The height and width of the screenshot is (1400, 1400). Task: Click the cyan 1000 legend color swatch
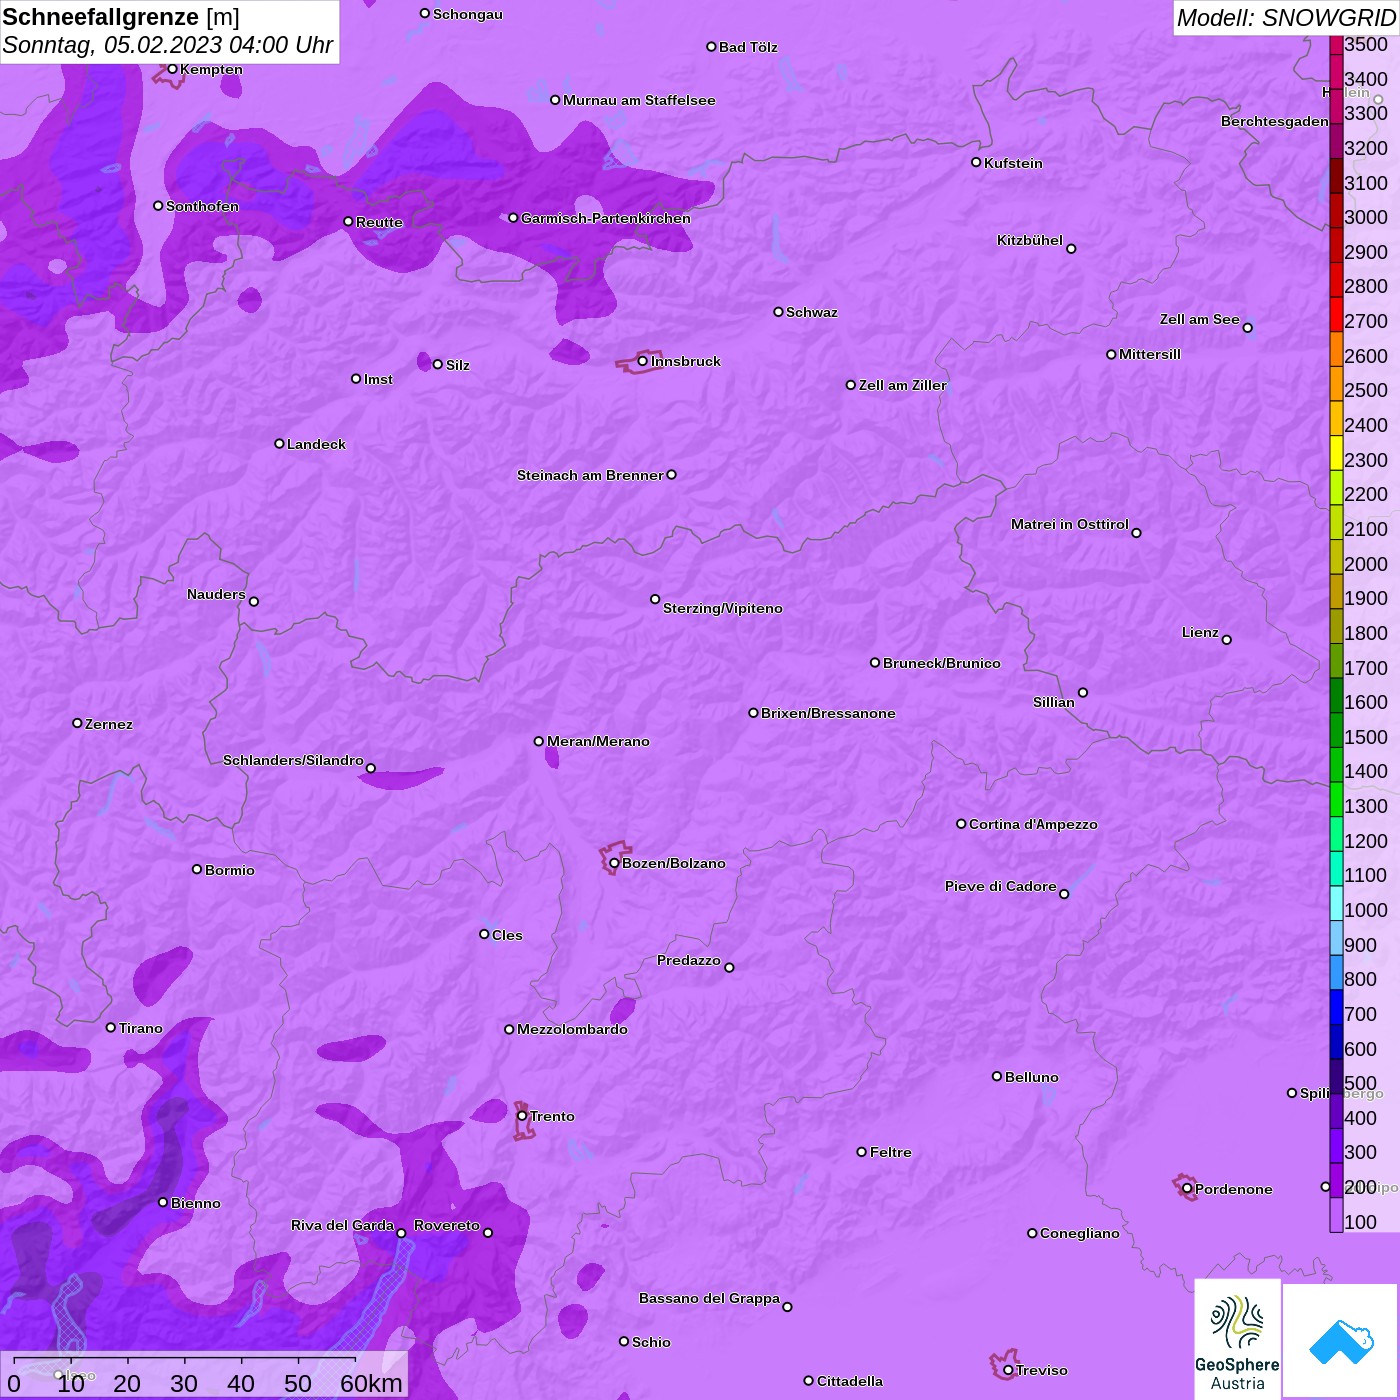tap(1336, 903)
